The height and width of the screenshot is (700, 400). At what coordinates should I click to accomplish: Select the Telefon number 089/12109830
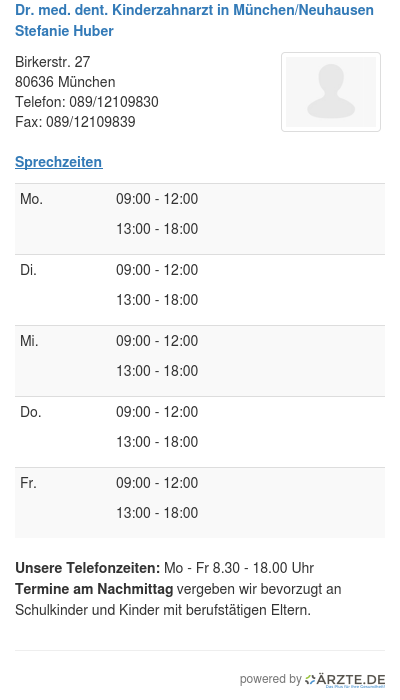point(114,102)
